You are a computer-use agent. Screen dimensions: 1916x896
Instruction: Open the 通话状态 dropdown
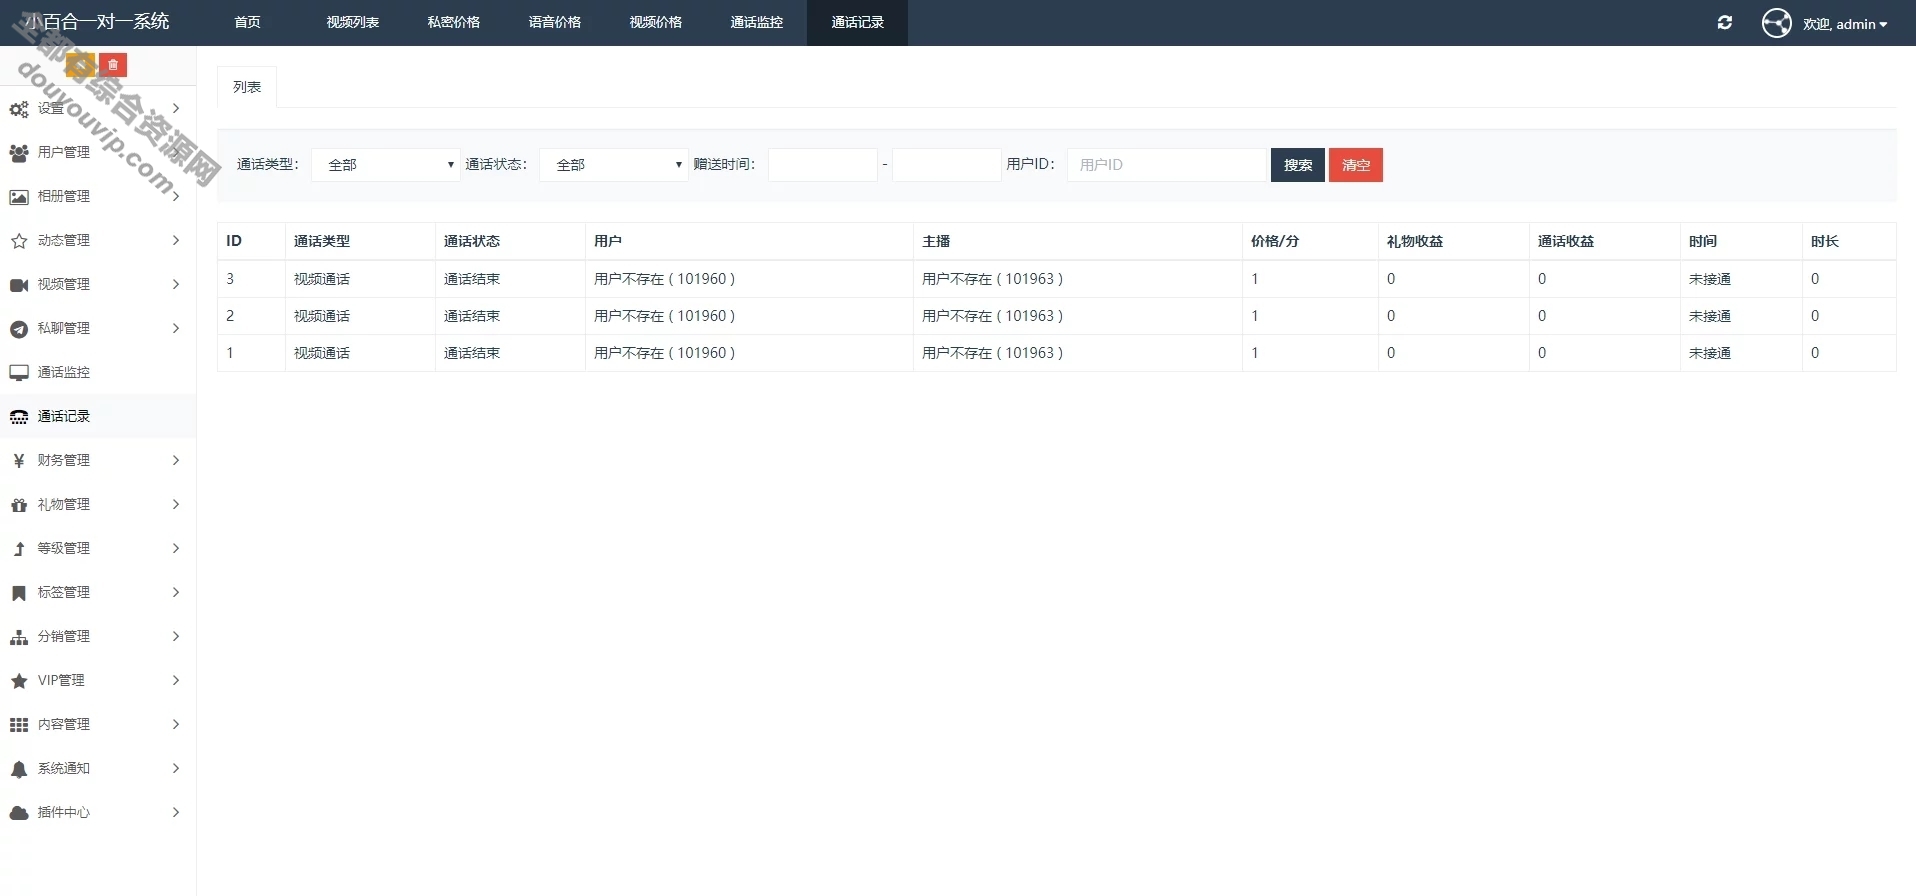coord(614,165)
